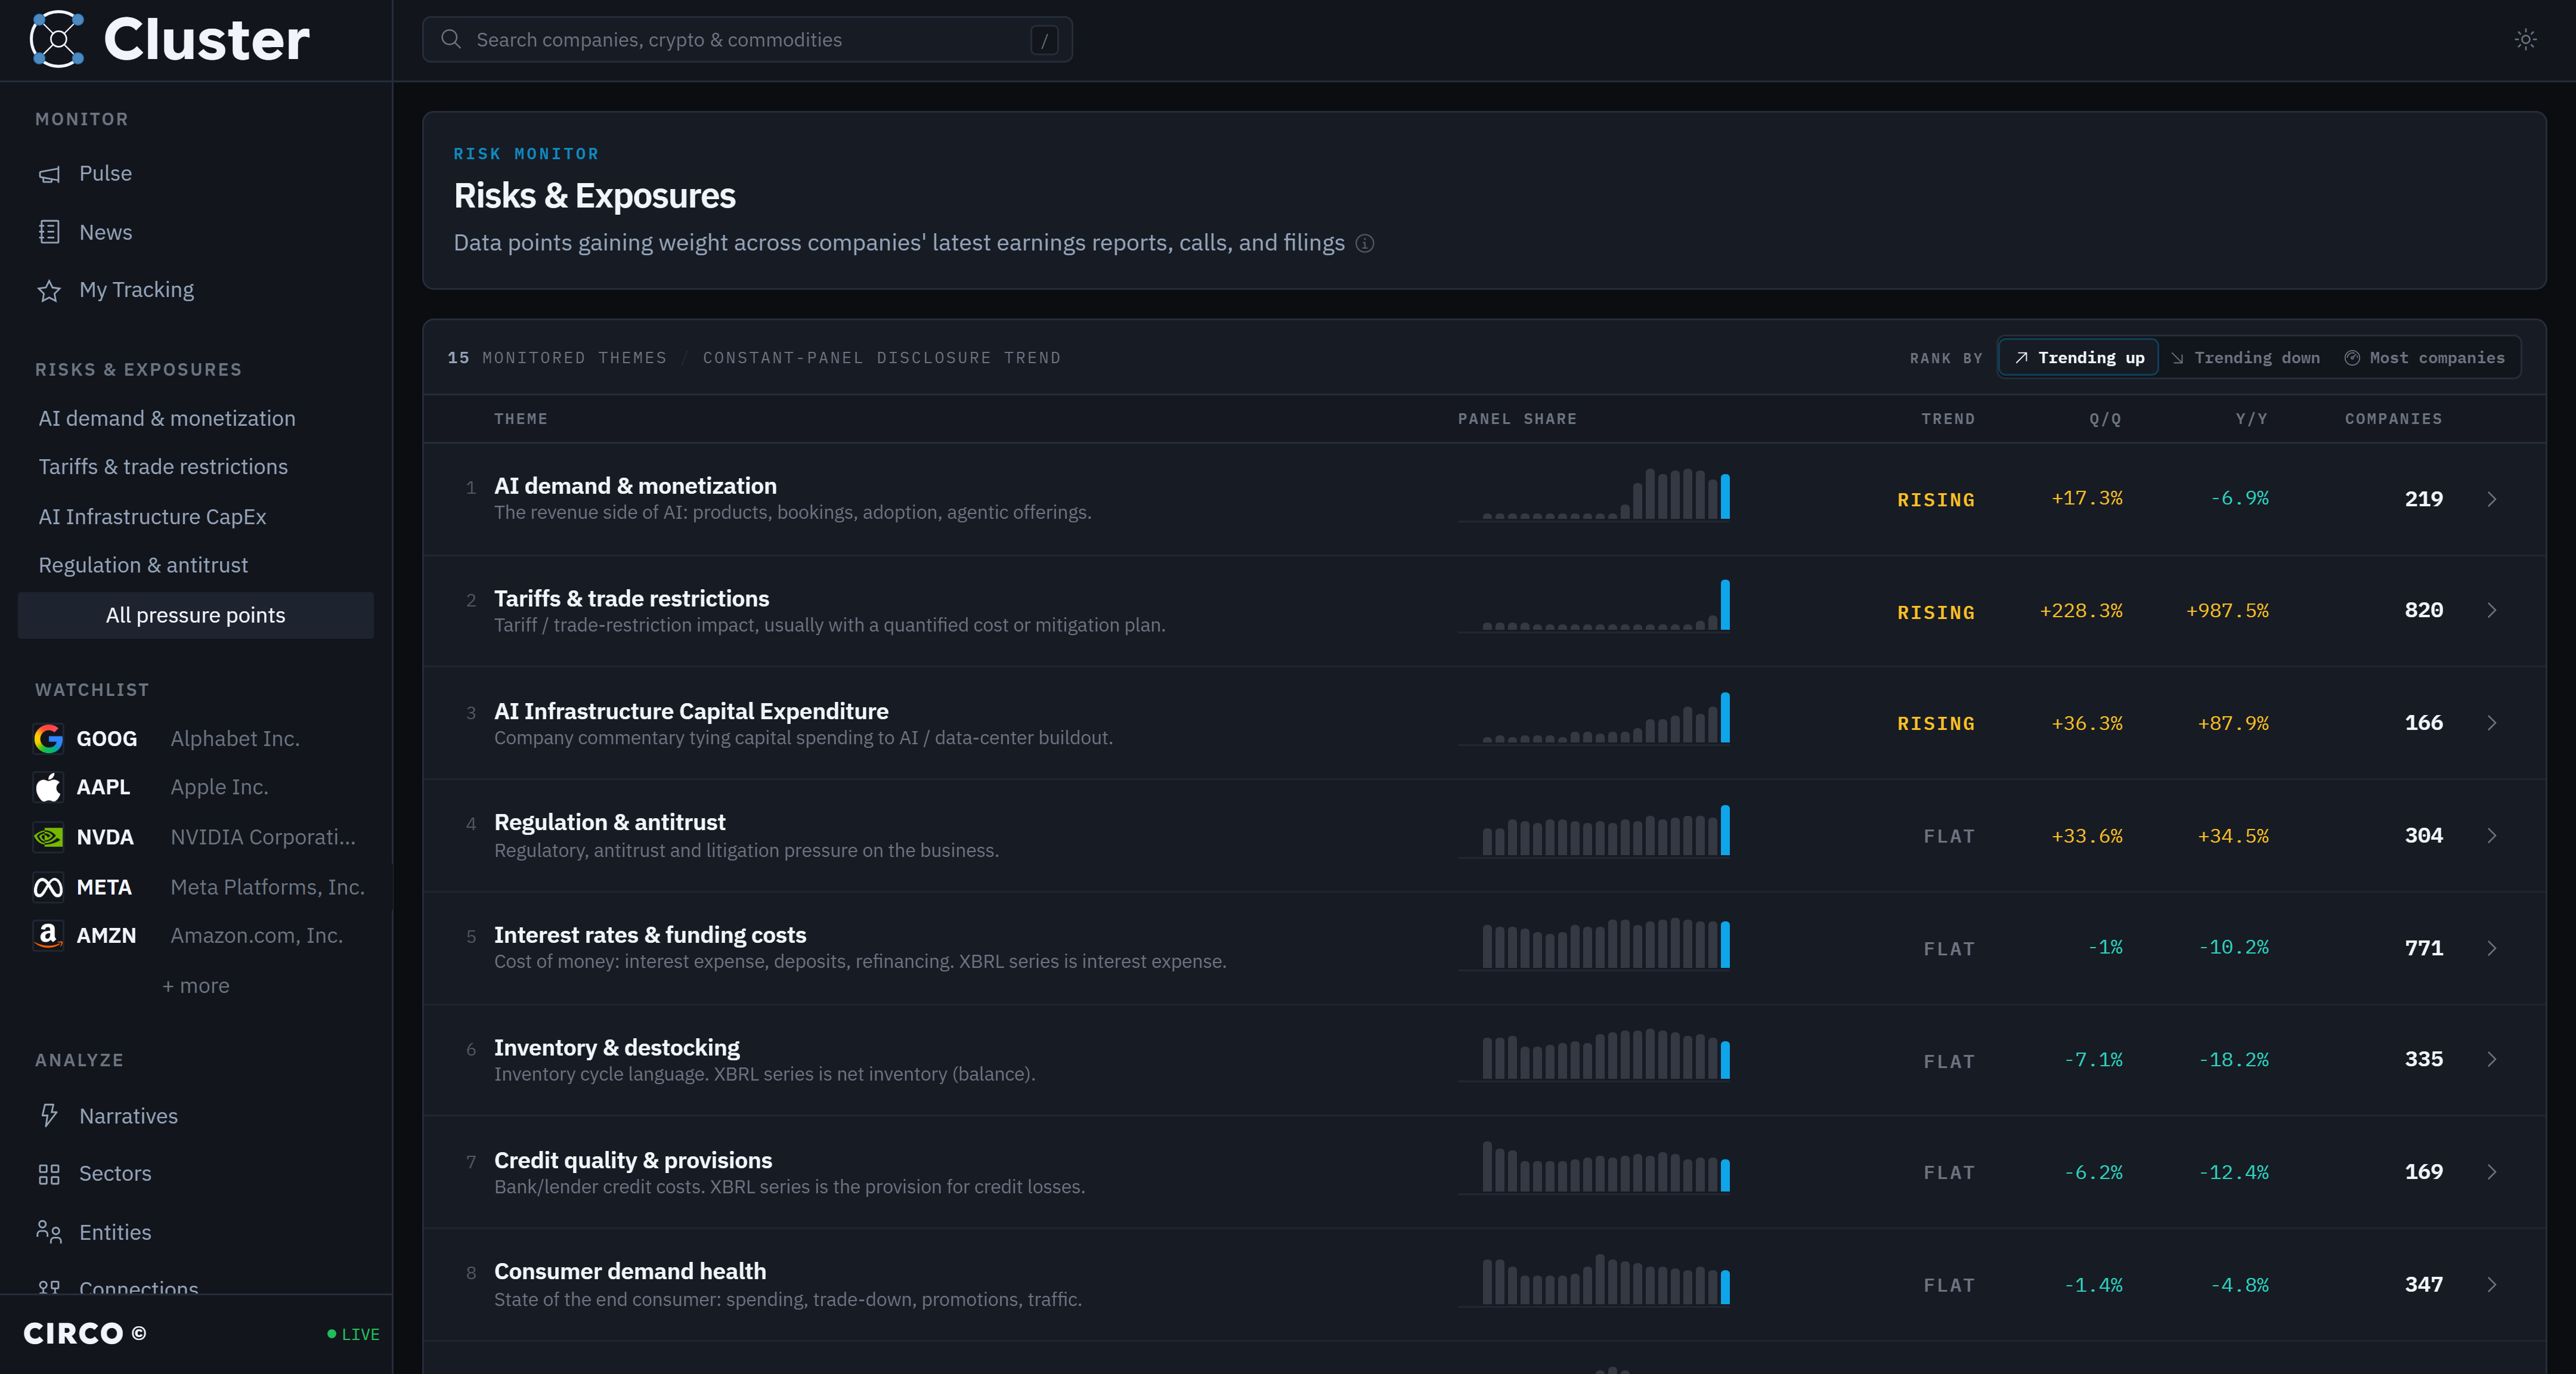Viewport: 2576px width, 1374px height.
Task: Expand the Regulation & antitrust row chevron
Action: pos(2492,835)
